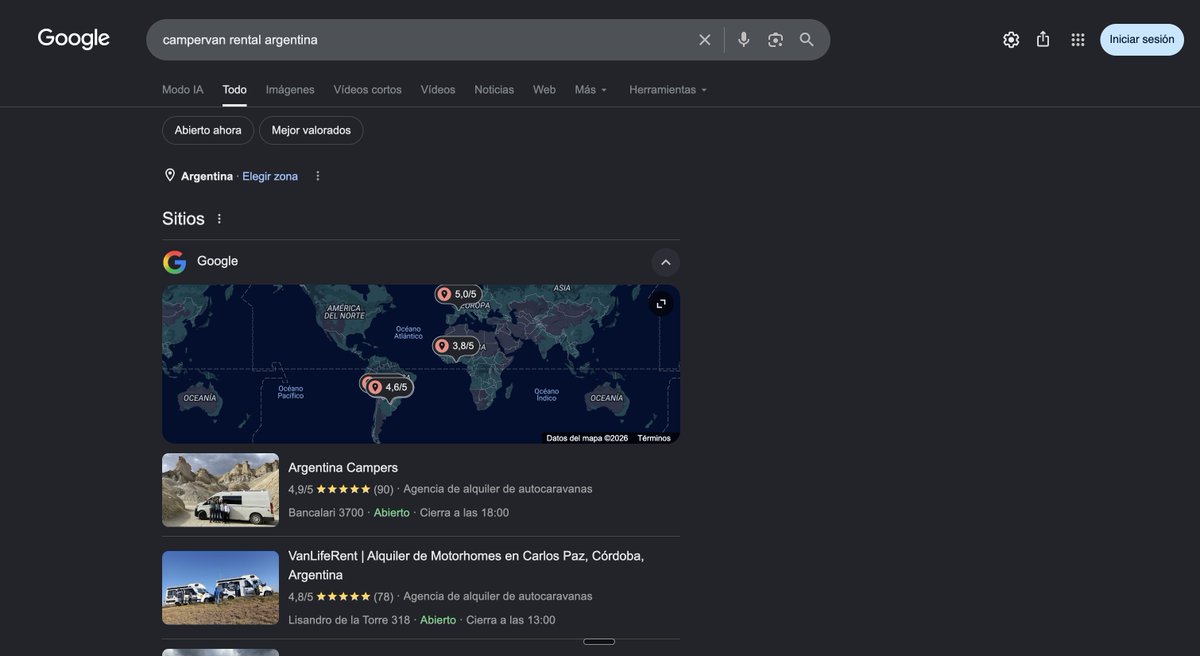The image size is (1200, 656).
Task: Click the (90) review count
Action: pos(383,489)
